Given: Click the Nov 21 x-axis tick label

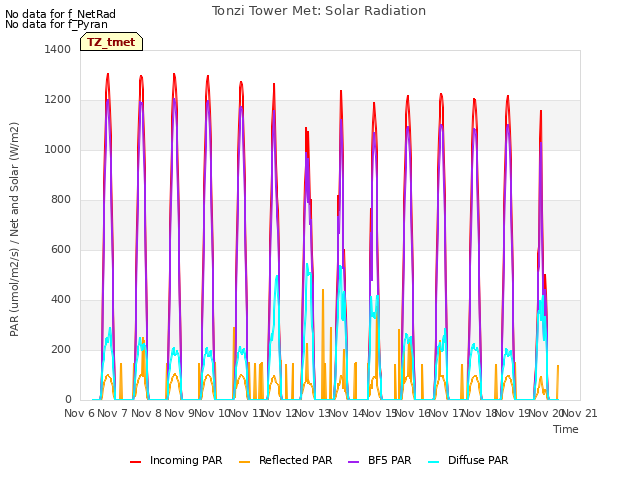Looking at the screenshot, I should coord(580,413).
